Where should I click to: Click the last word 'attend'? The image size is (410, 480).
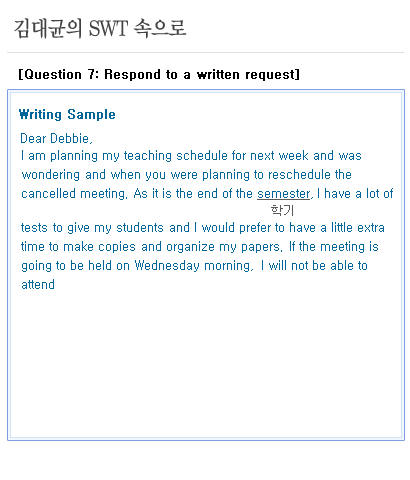pos(38,285)
